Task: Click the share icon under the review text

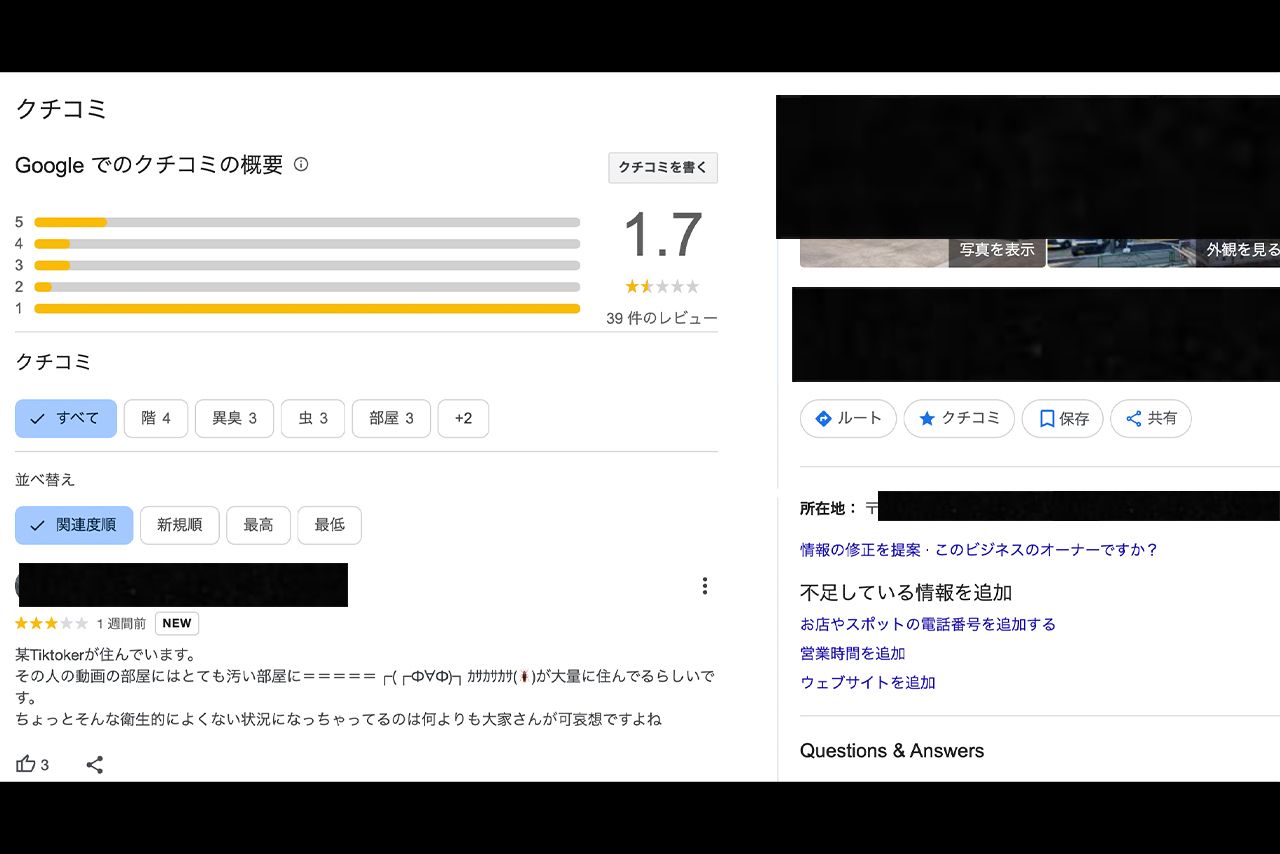Action: coord(95,764)
